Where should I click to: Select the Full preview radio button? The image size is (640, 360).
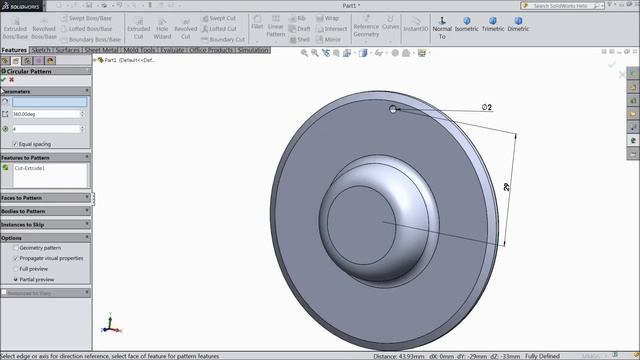click(16, 269)
